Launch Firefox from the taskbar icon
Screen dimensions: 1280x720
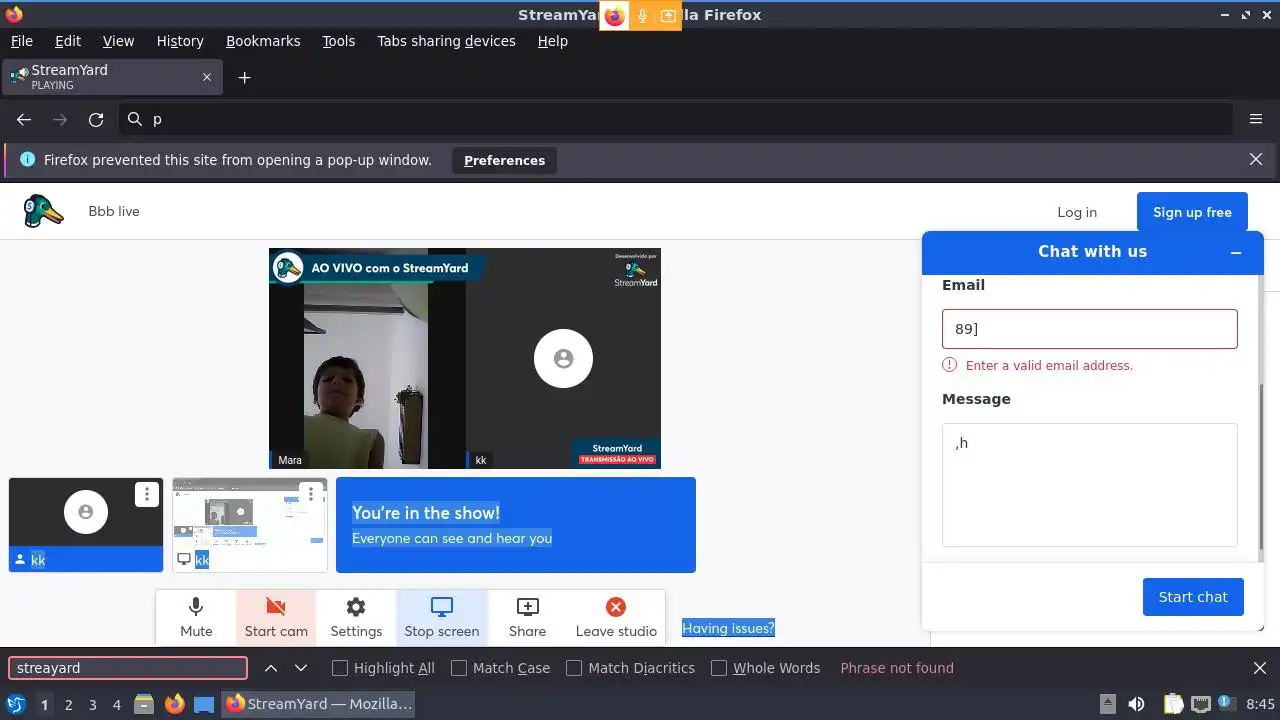coord(175,704)
